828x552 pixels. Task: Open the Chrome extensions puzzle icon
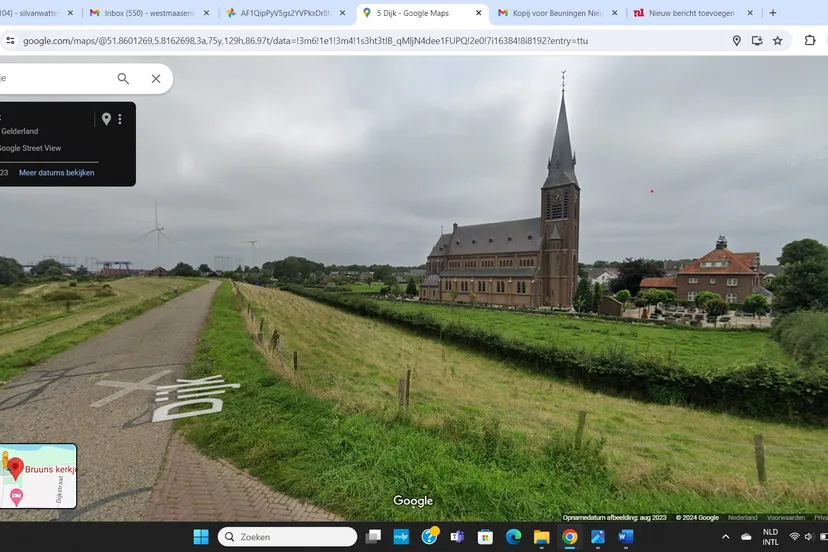coord(810,40)
